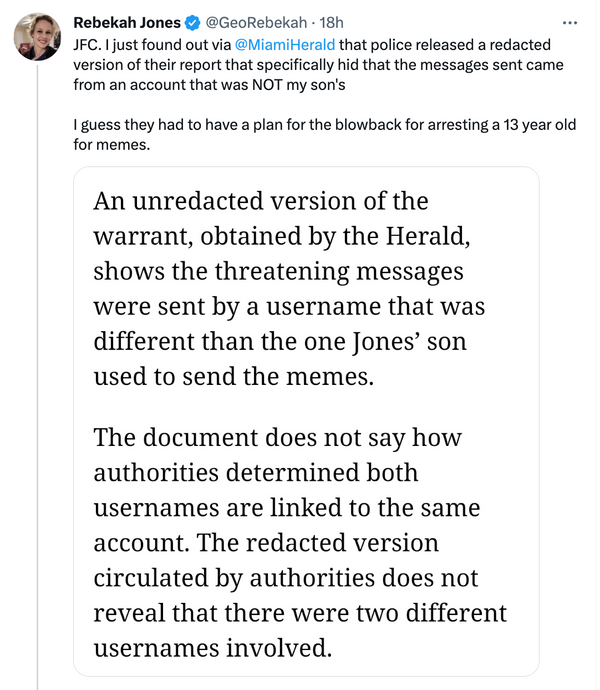Click the blue verified checkmark badge
The image size is (600, 690).
[192, 22]
